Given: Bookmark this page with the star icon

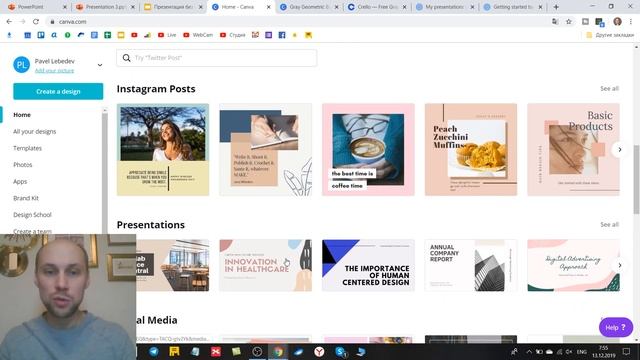Looking at the screenshot, I should 569,22.
